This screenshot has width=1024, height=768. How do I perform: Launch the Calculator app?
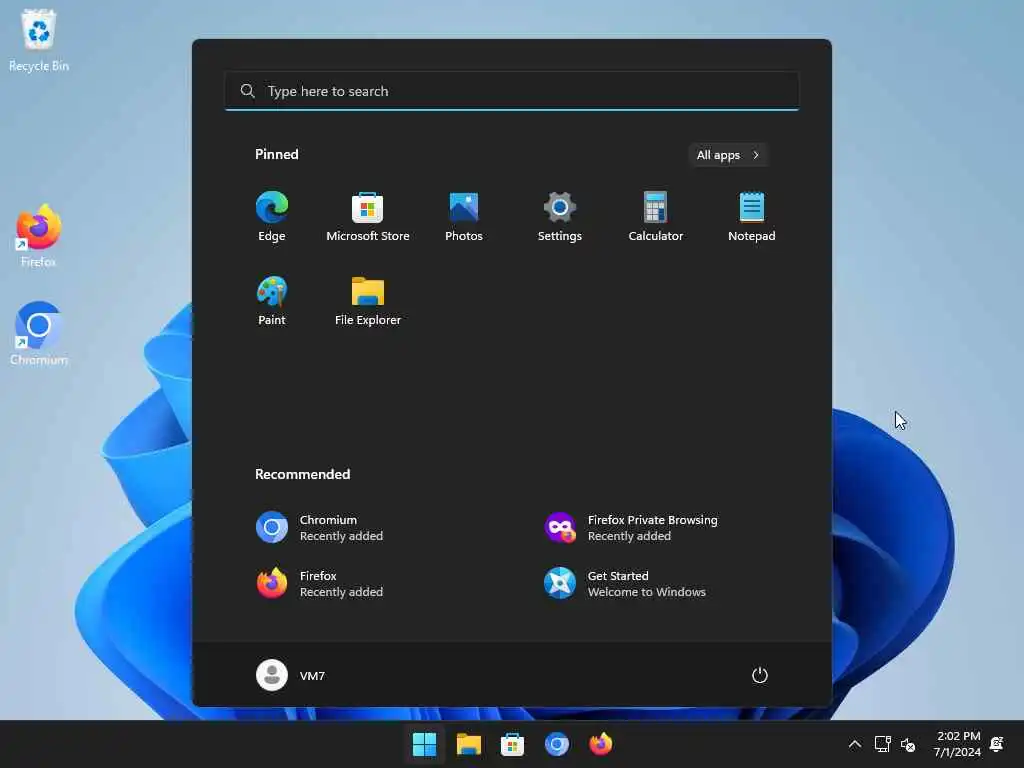pyautogui.click(x=656, y=217)
